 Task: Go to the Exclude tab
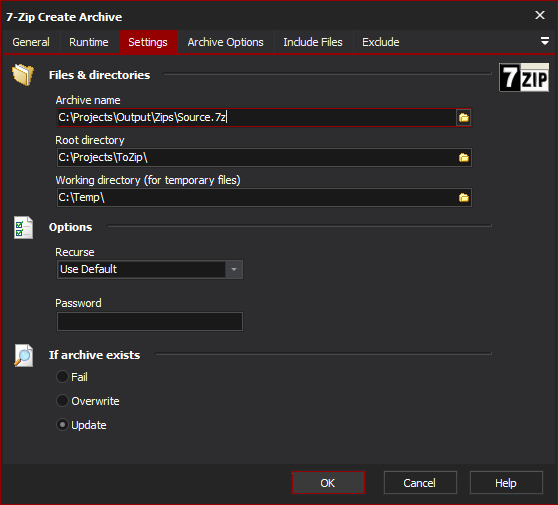tap(380, 42)
